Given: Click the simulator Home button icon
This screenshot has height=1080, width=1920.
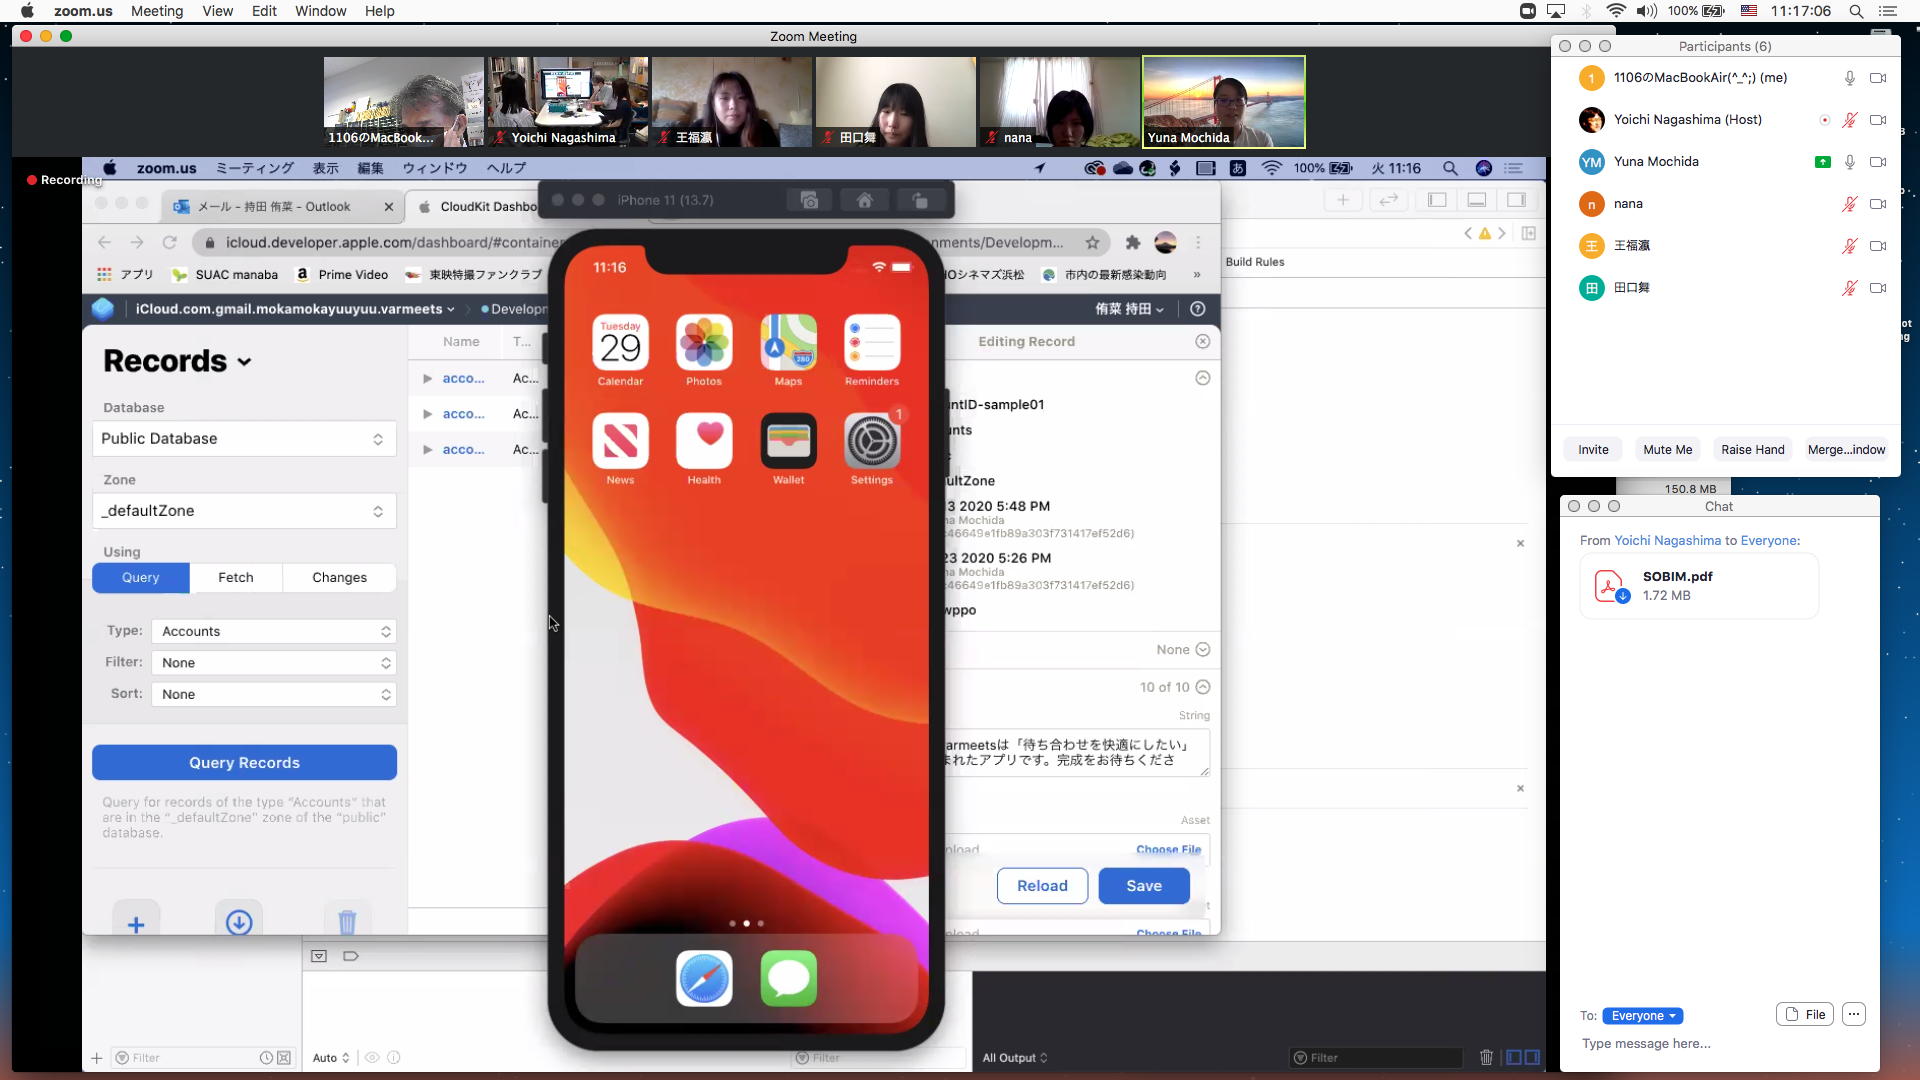Looking at the screenshot, I should click(865, 200).
